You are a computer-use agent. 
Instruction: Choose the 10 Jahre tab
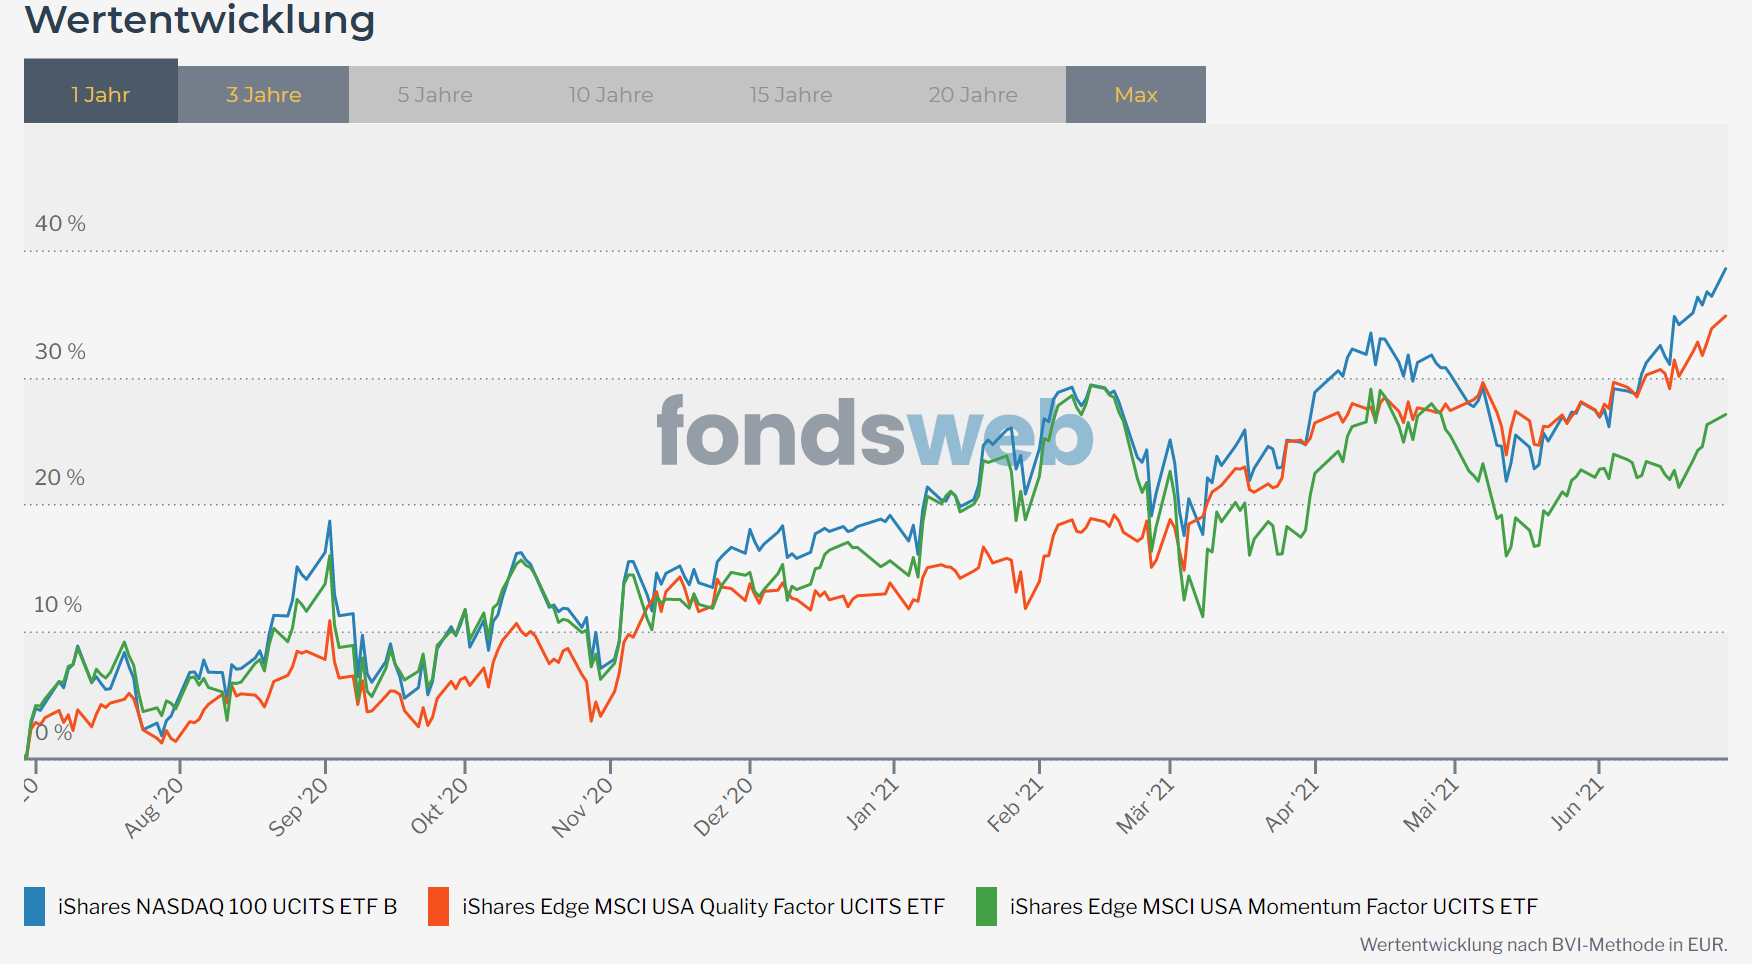click(x=610, y=95)
